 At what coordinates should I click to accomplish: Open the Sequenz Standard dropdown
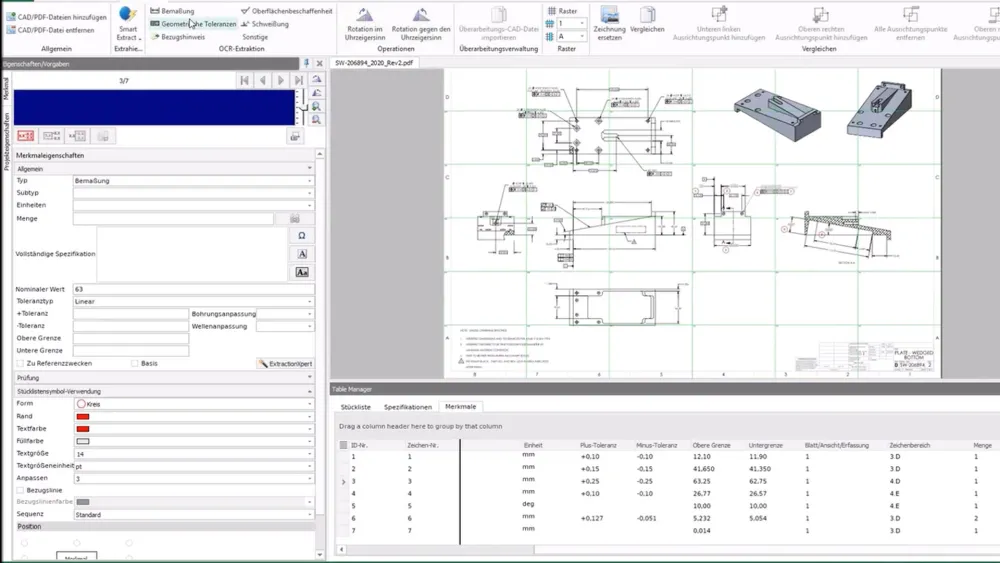click(309, 515)
